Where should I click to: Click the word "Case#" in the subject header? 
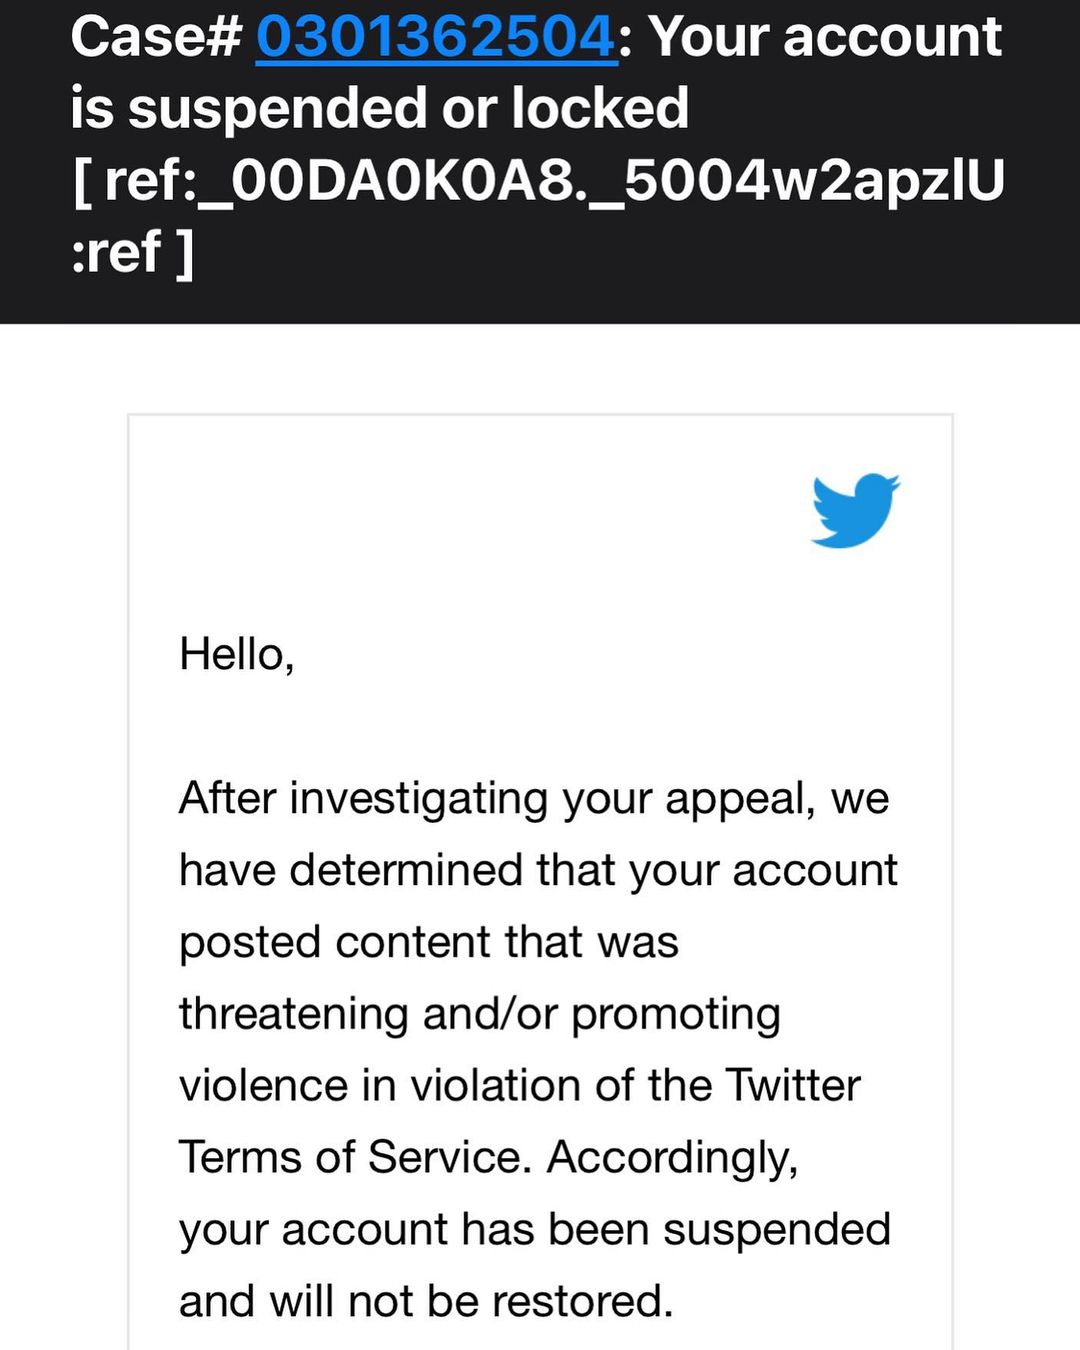click(x=156, y=37)
